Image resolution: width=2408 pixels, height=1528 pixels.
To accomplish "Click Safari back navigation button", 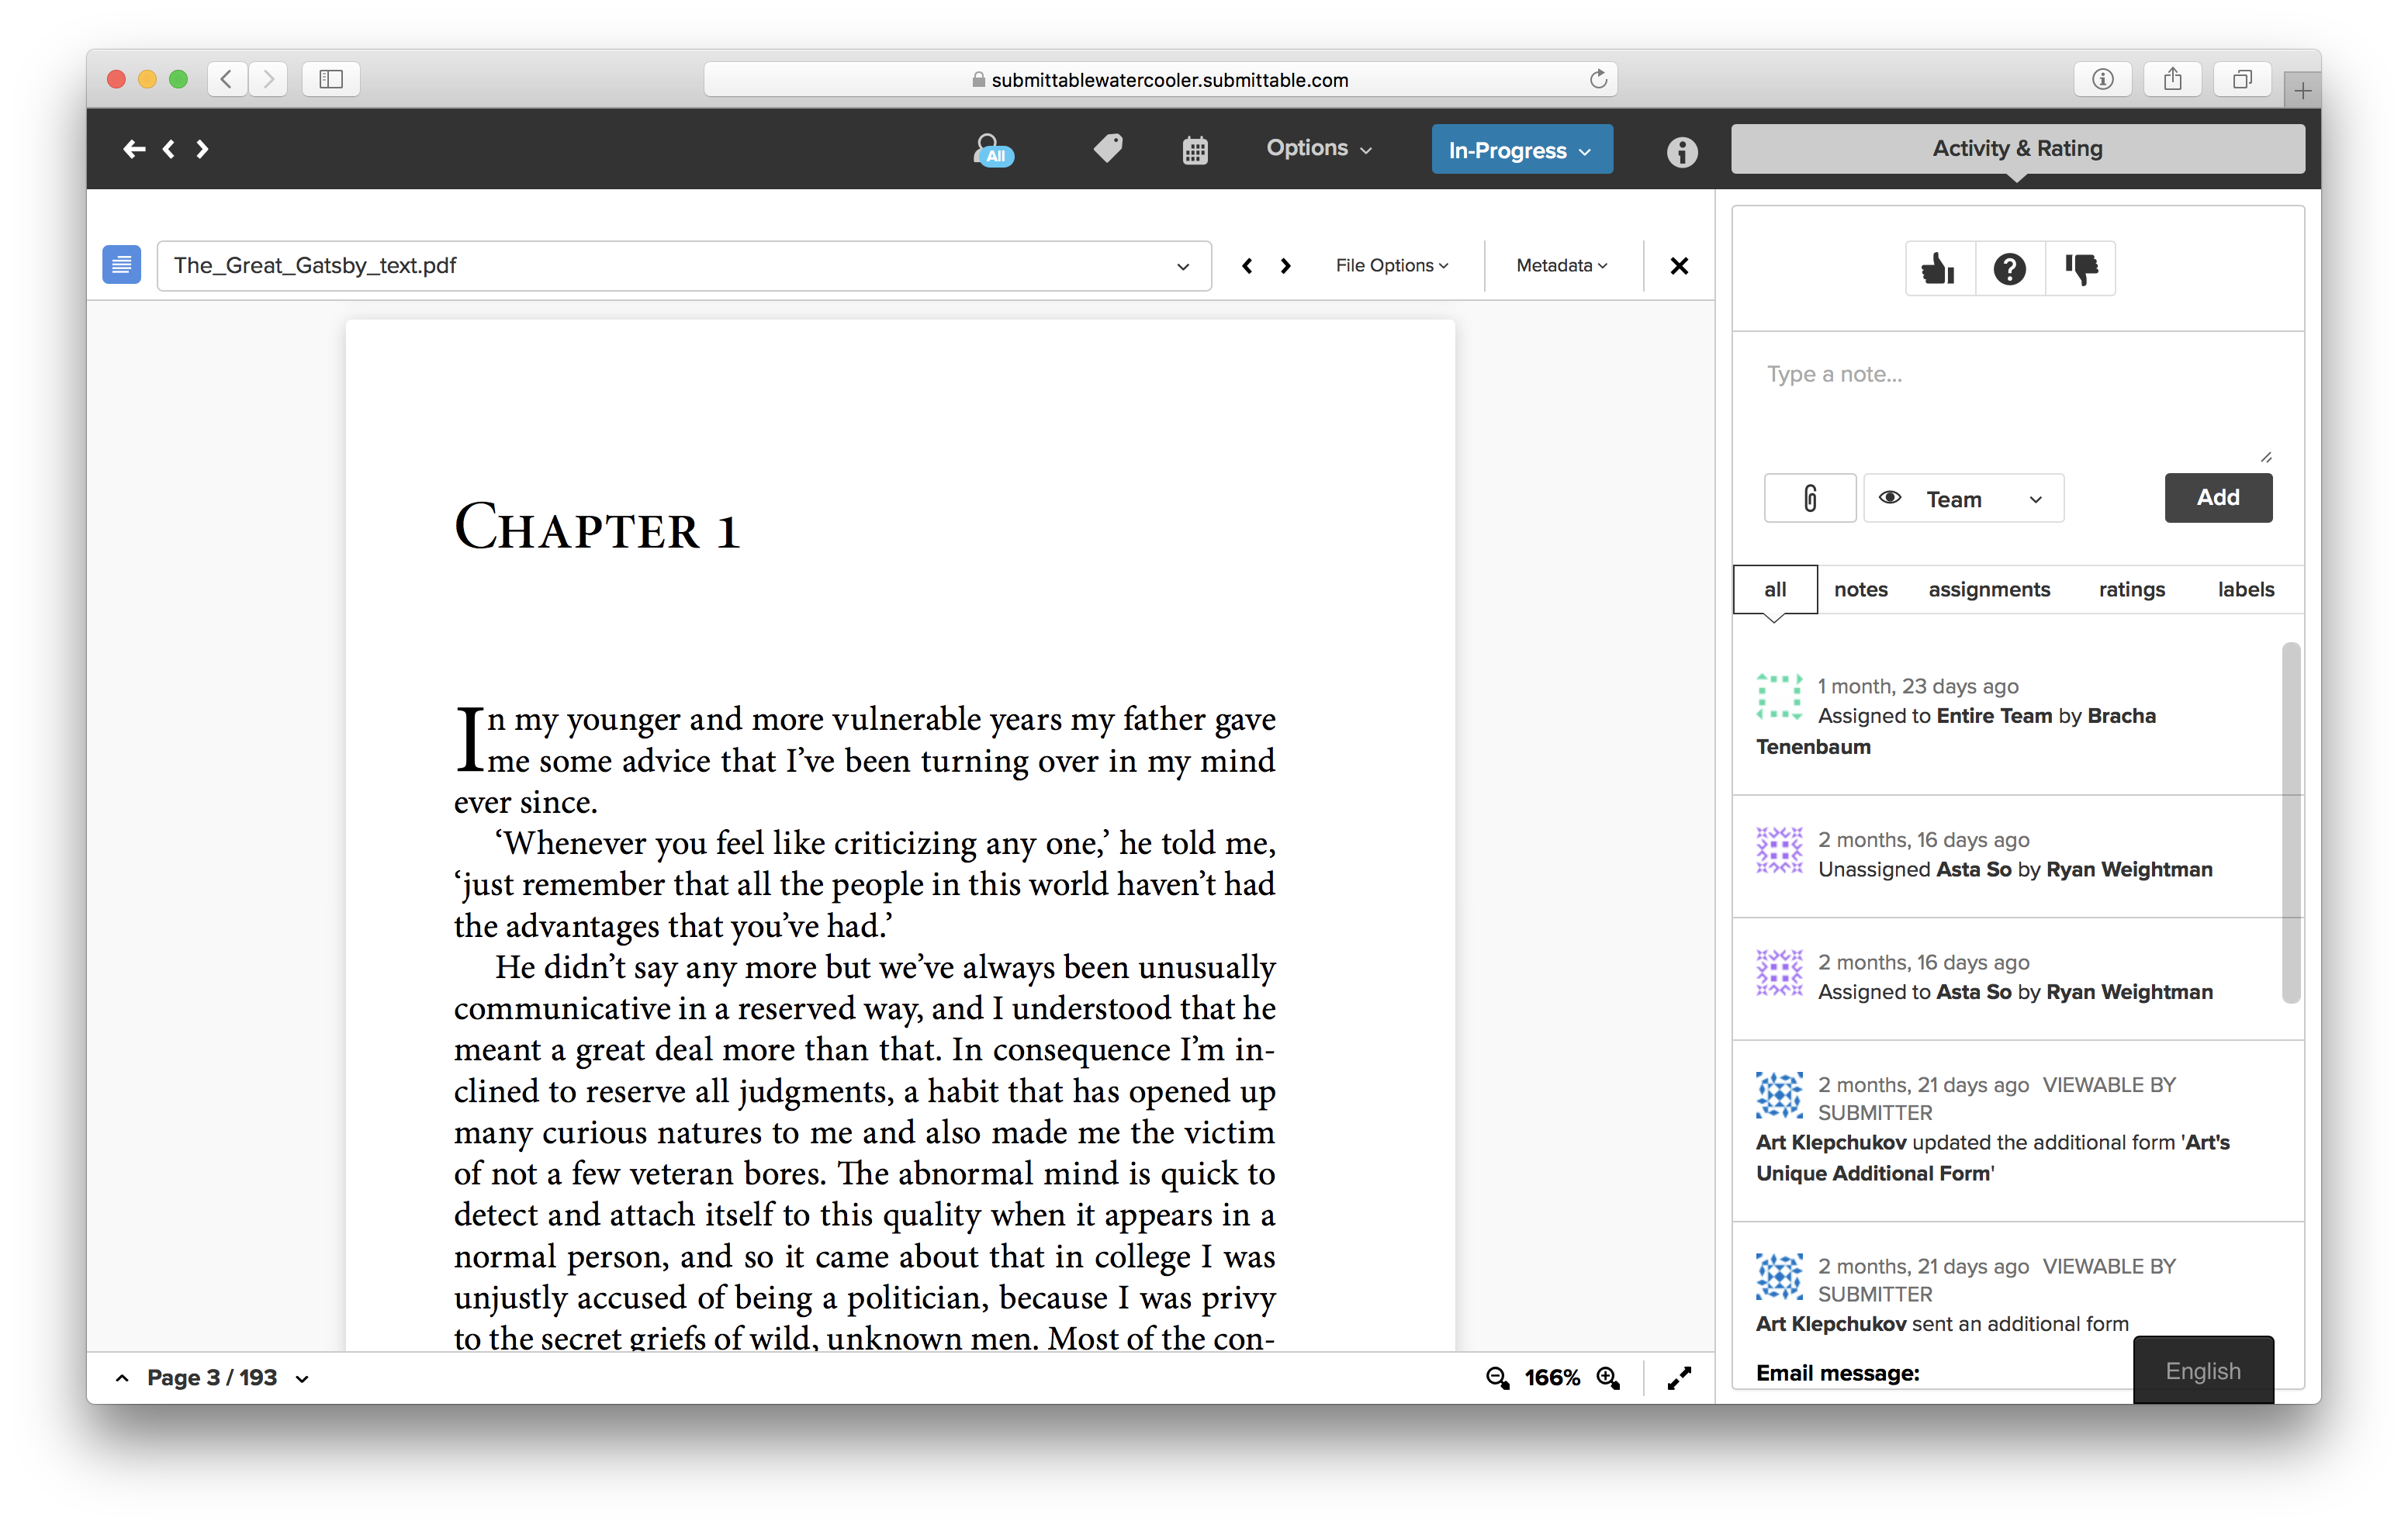I will (227, 79).
